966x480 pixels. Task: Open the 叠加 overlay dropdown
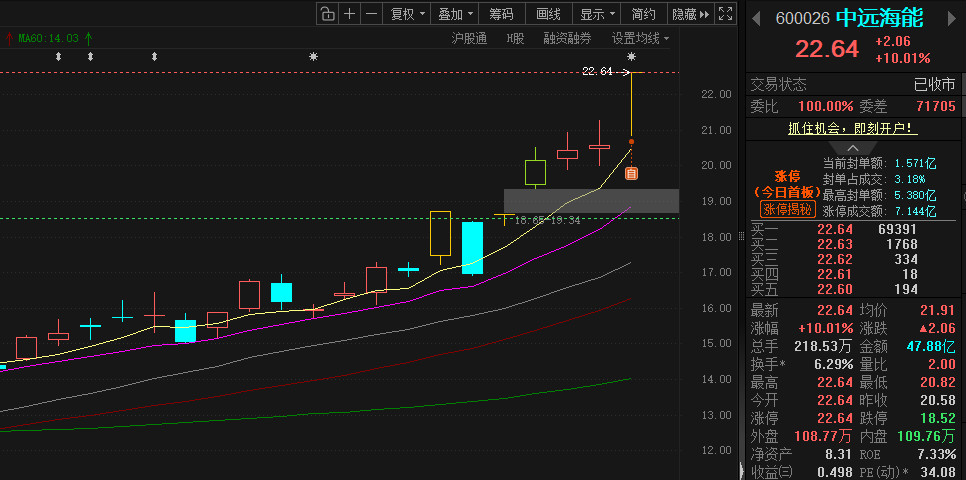coord(454,14)
